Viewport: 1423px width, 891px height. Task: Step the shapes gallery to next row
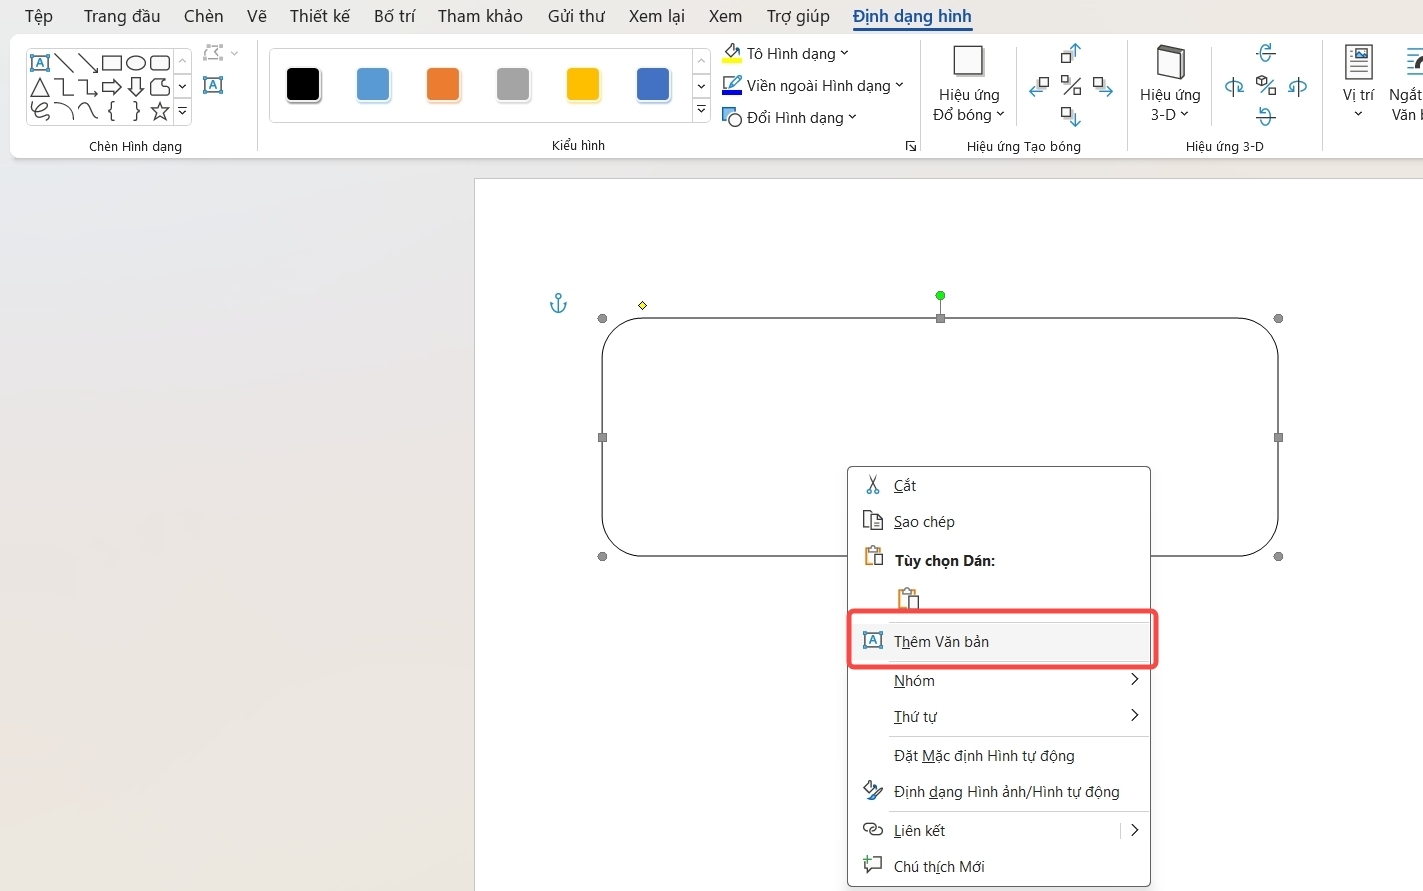point(182,87)
